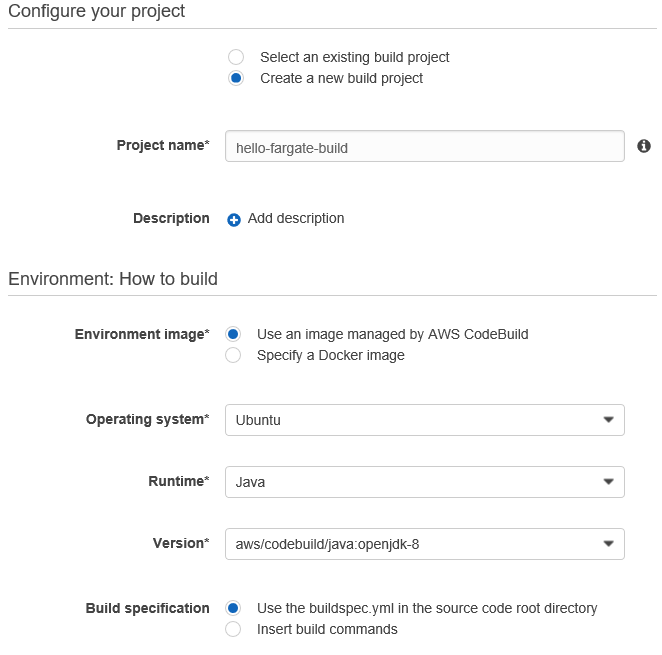The height and width of the screenshot is (655, 662).
Task: Click the 'Select an existing build project' label
Action: 354,58
